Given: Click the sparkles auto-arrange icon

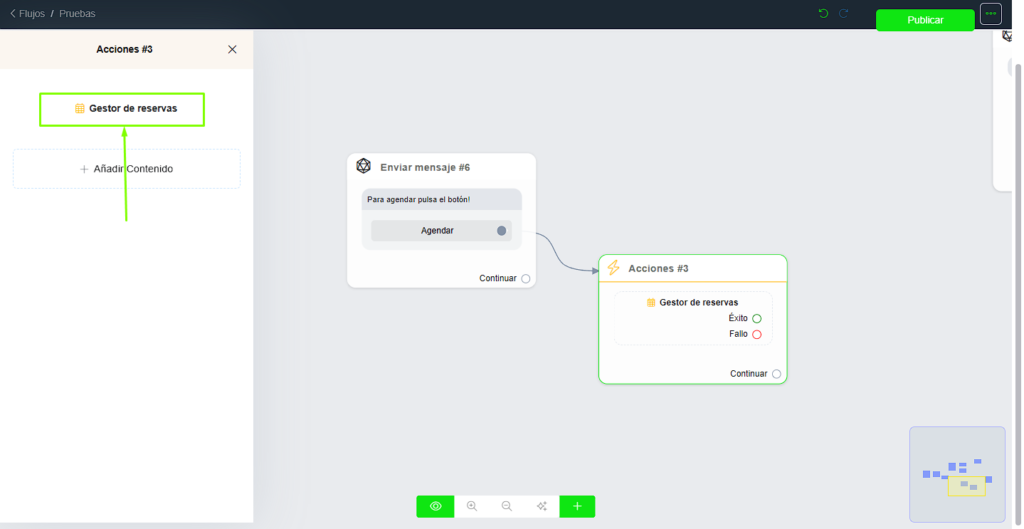Looking at the screenshot, I should point(542,506).
